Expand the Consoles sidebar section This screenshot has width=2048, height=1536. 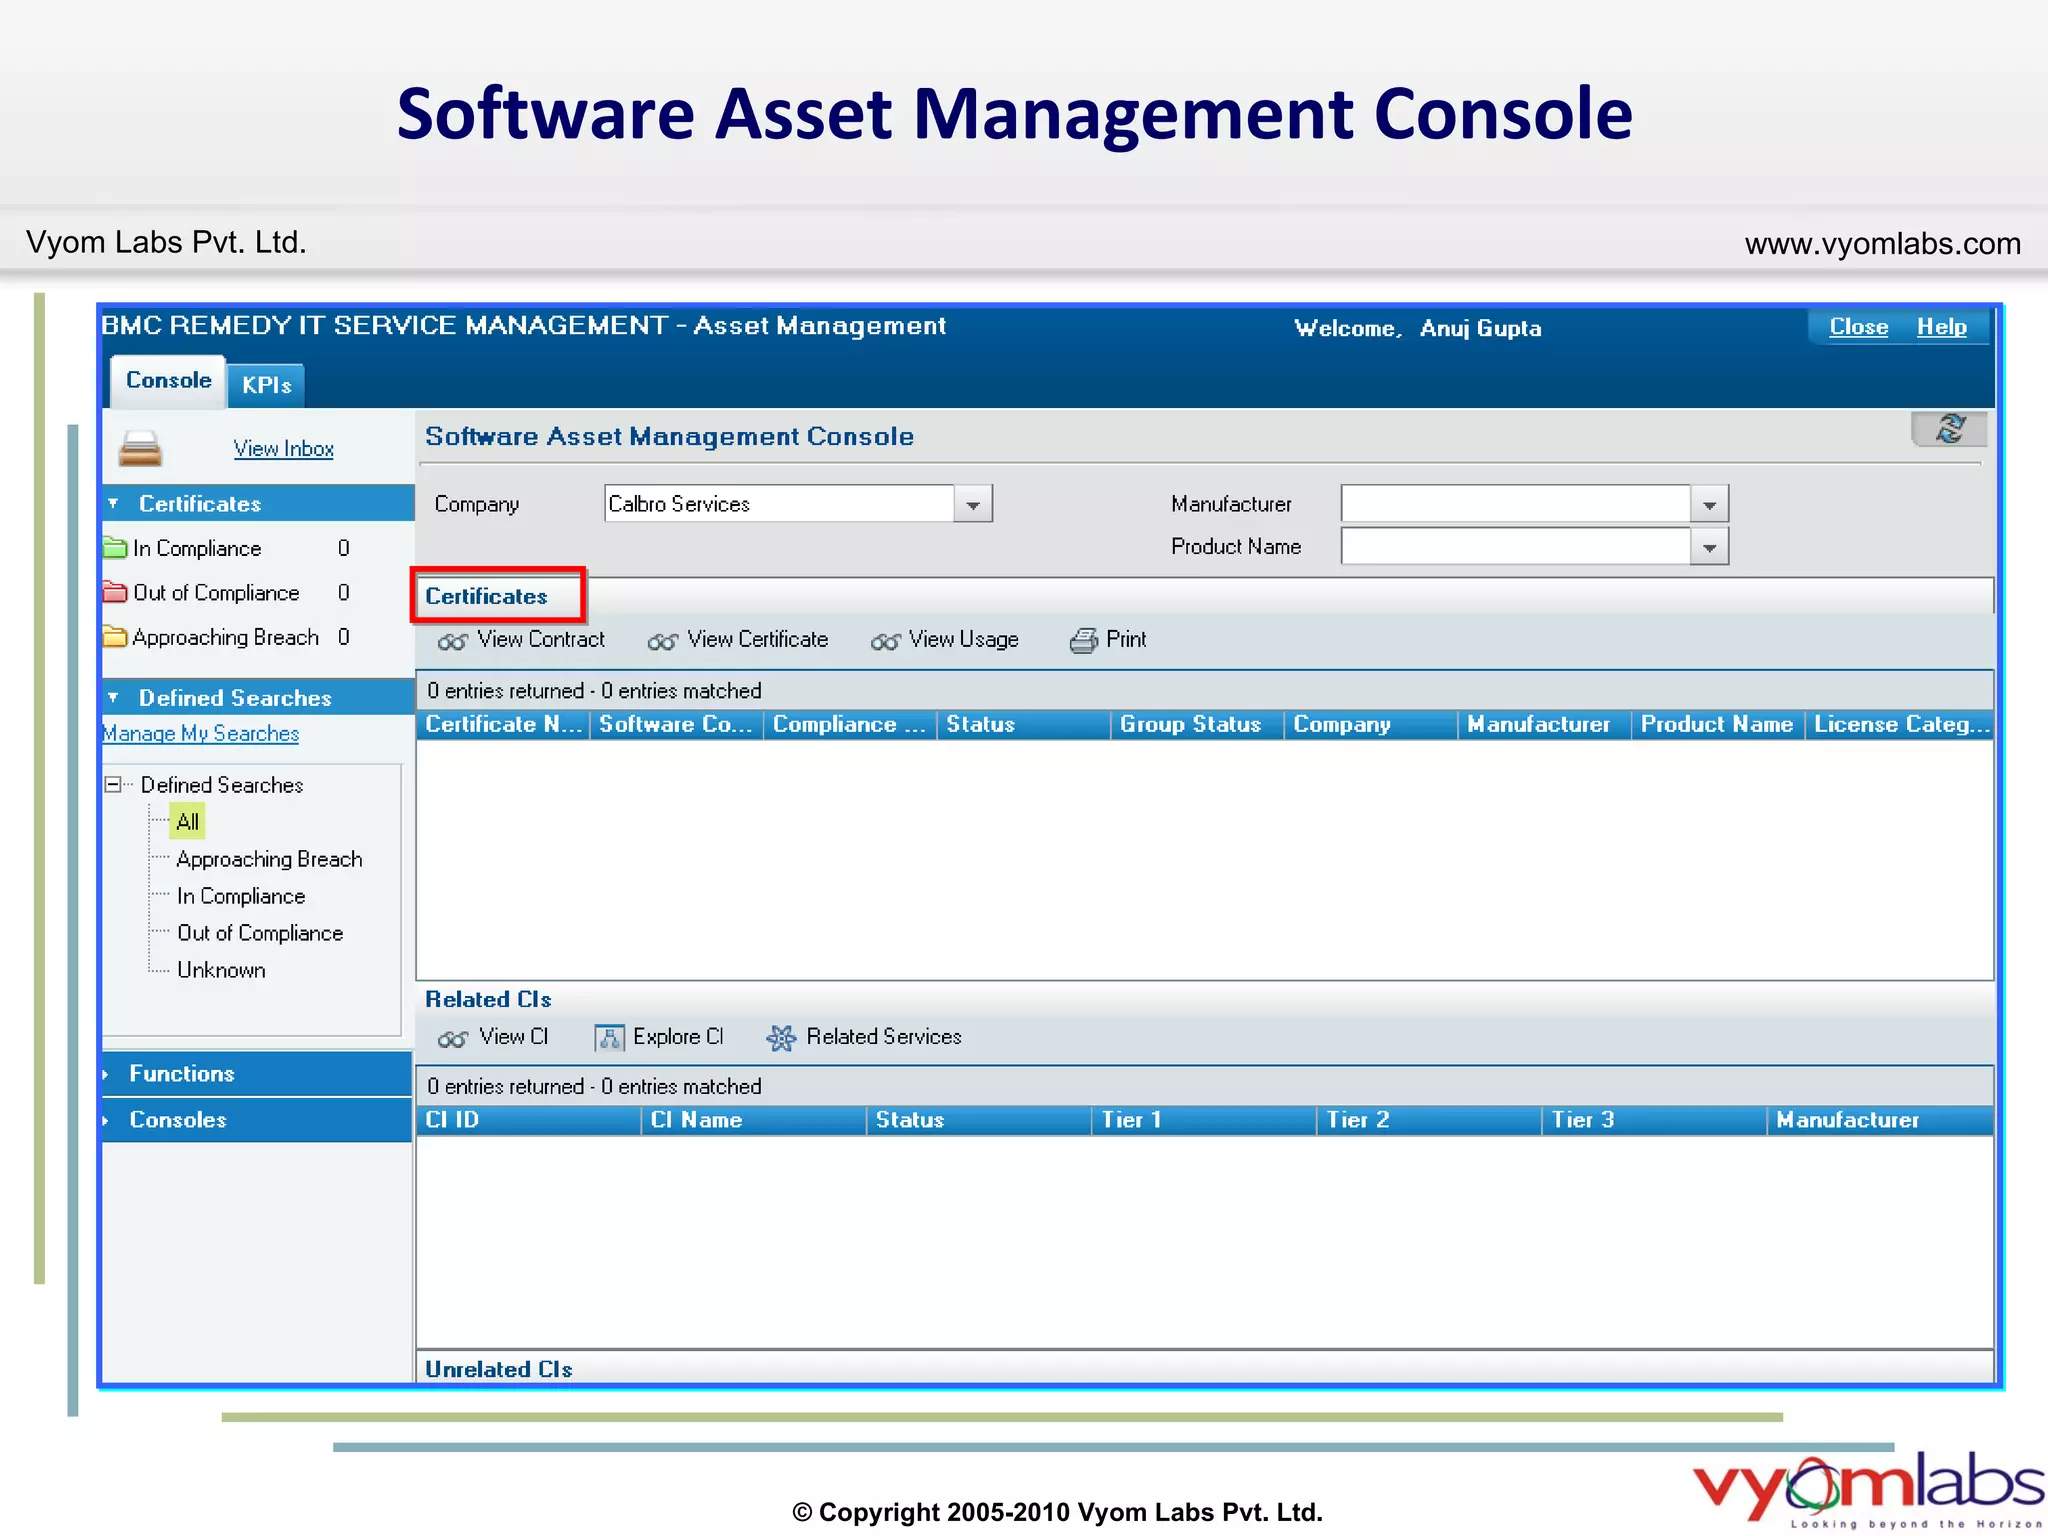[x=106, y=1120]
